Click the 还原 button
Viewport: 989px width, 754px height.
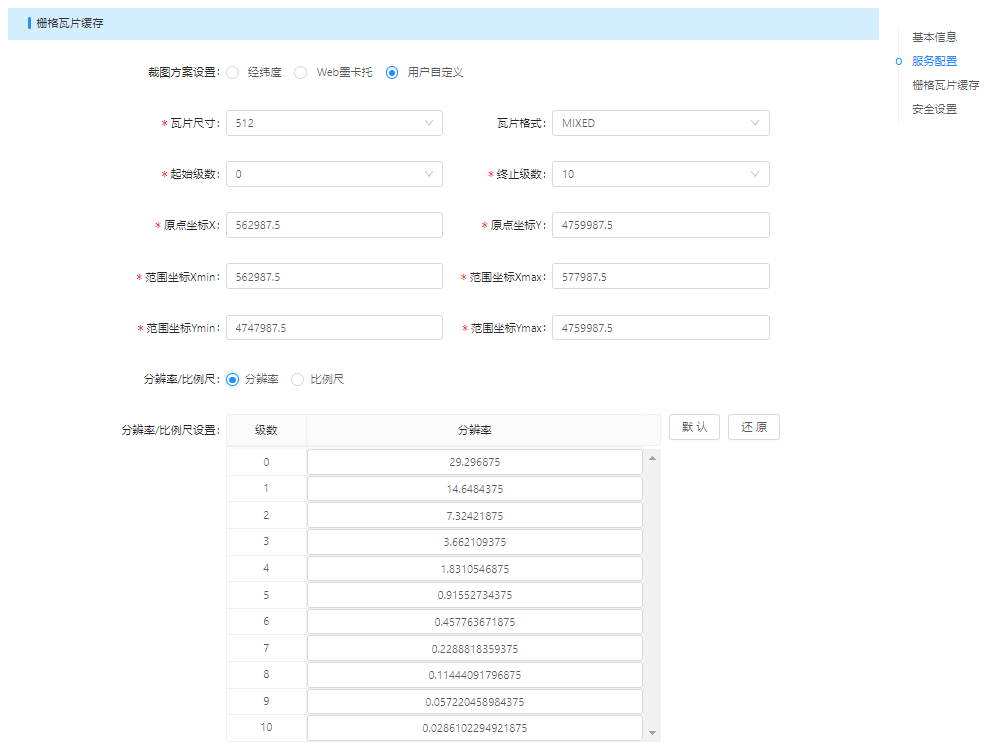pyautogui.click(x=753, y=427)
